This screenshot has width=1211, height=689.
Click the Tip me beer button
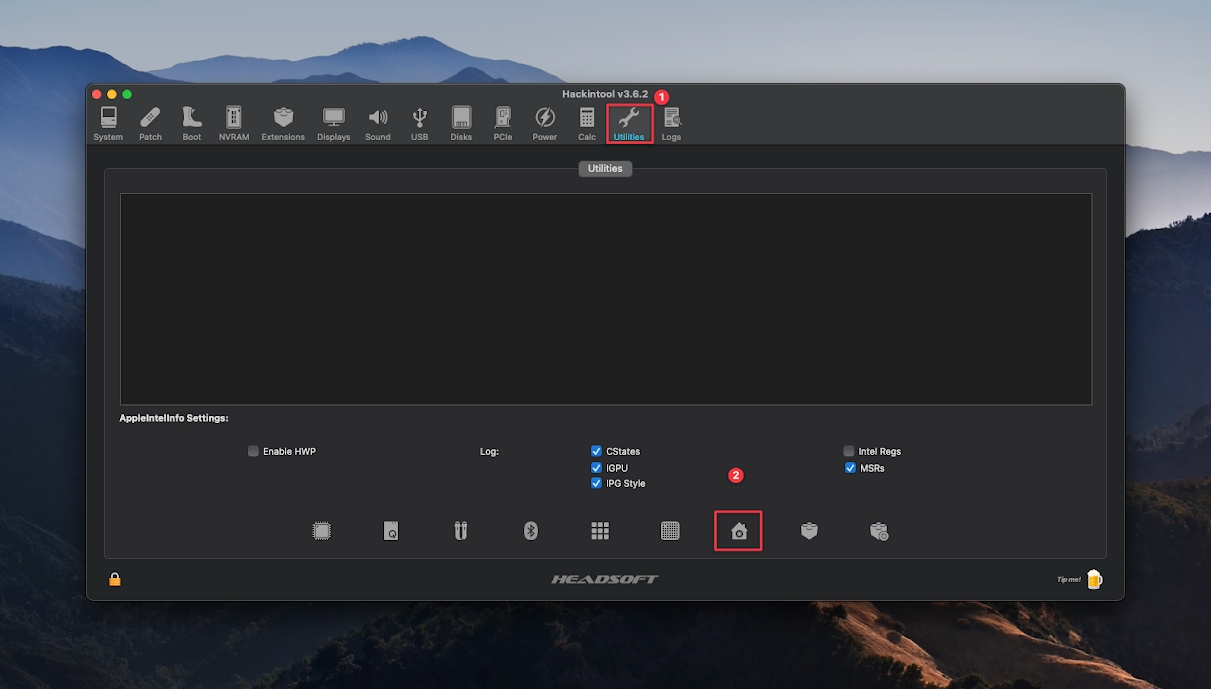point(1093,579)
